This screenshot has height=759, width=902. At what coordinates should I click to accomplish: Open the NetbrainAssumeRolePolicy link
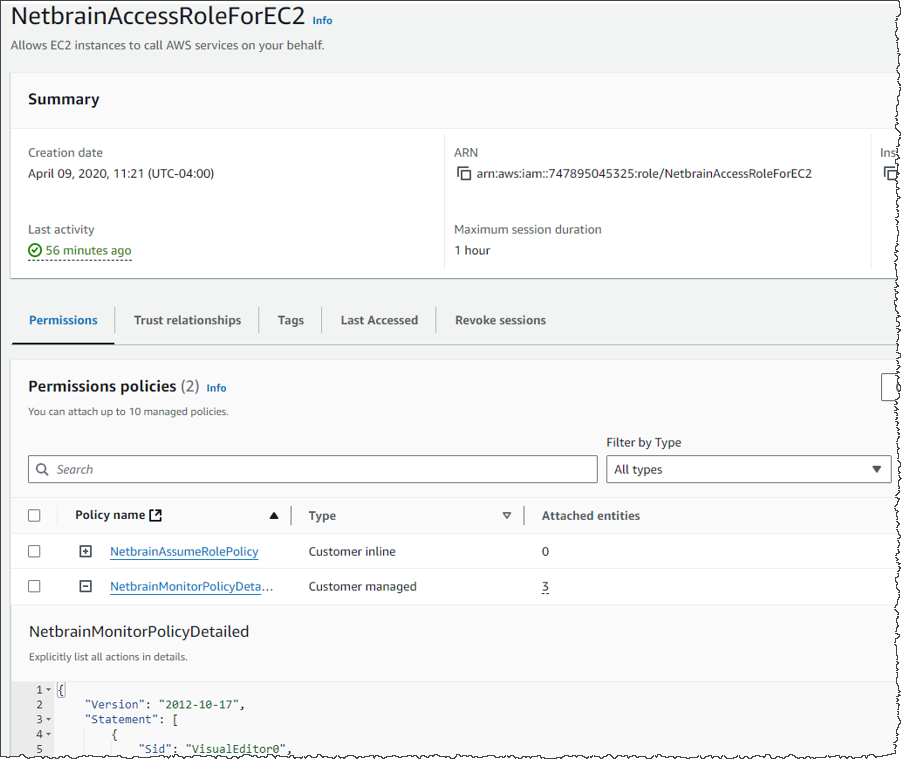(184, 552)
